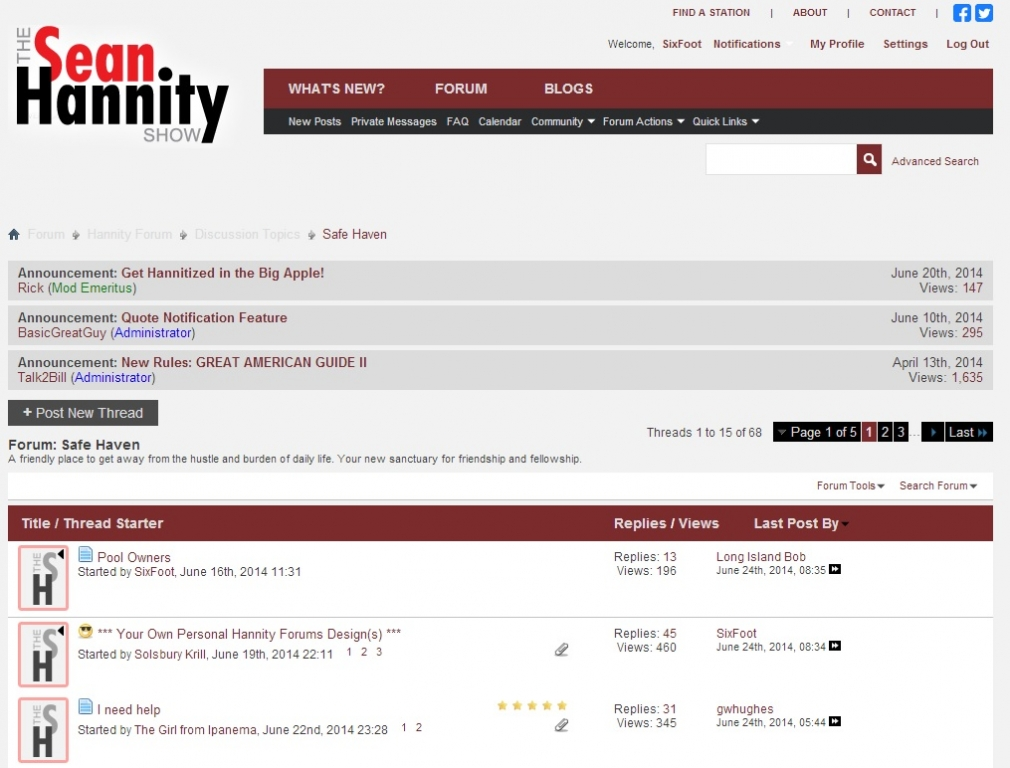This screenshot has height=768, width=1010.
Task: Open the Pool Owners thread
Action: pos(134,557)
